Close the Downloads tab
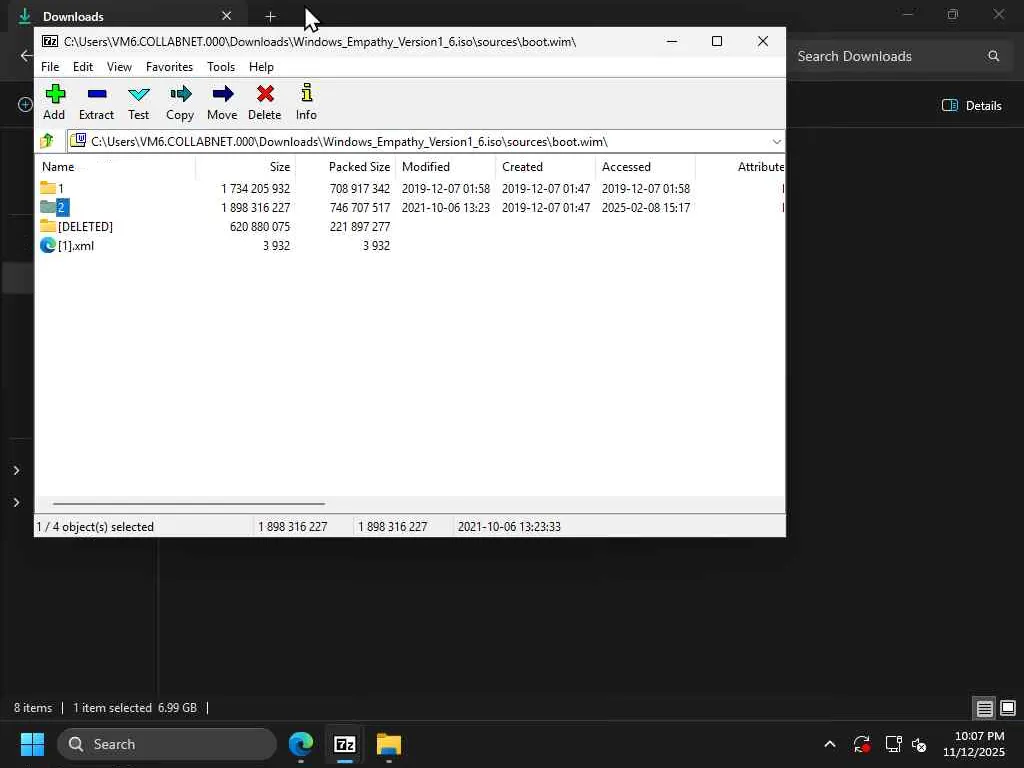The width and height of the screenshot is (1024, 768). 226,16
